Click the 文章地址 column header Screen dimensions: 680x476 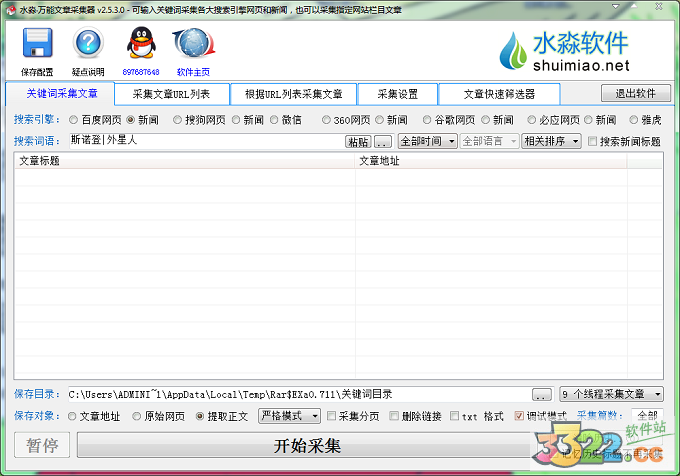pos(491,161)
